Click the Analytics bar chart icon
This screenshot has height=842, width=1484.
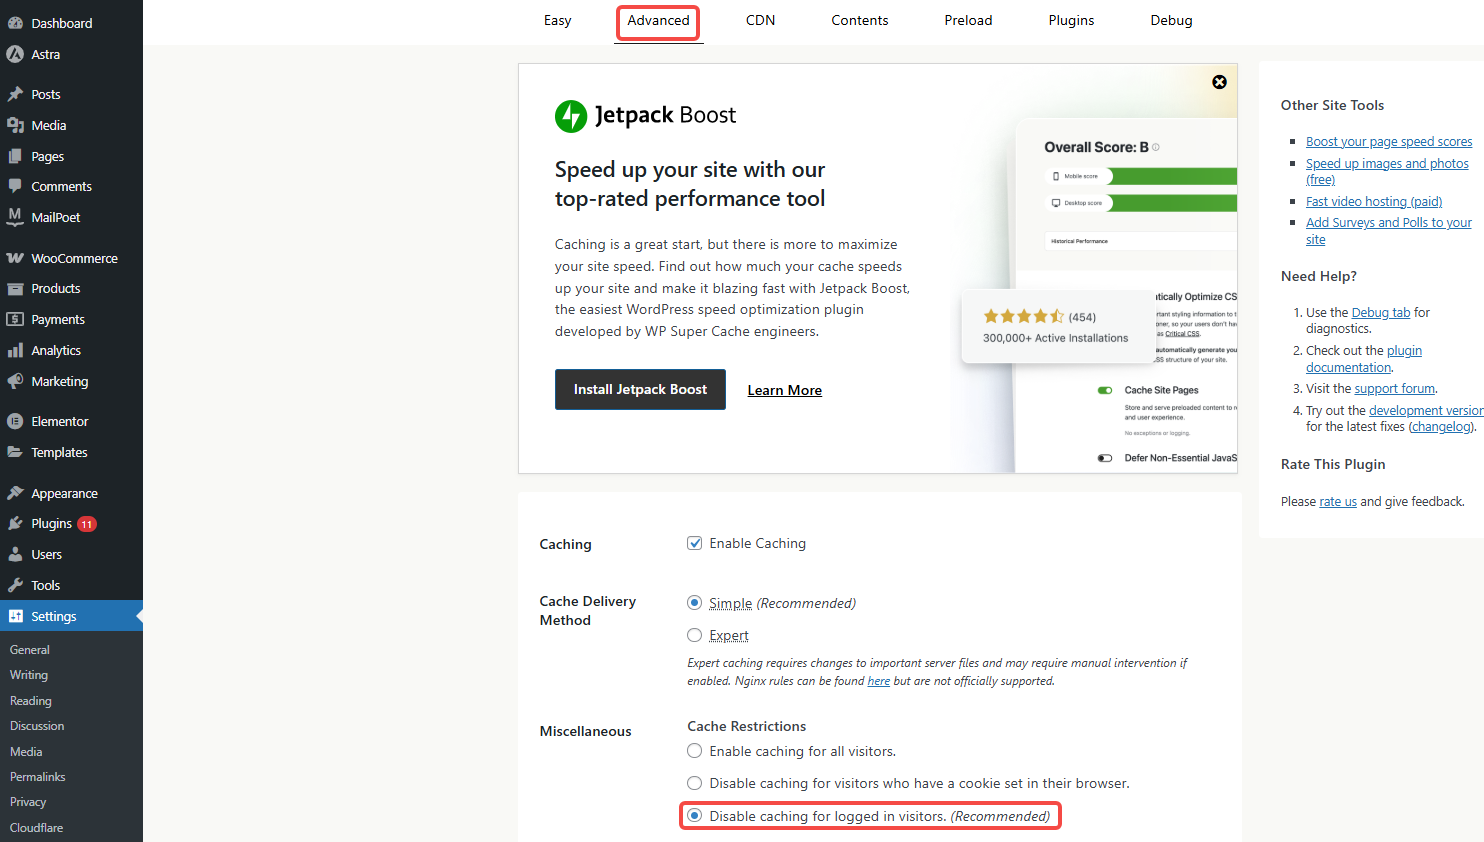15,351
